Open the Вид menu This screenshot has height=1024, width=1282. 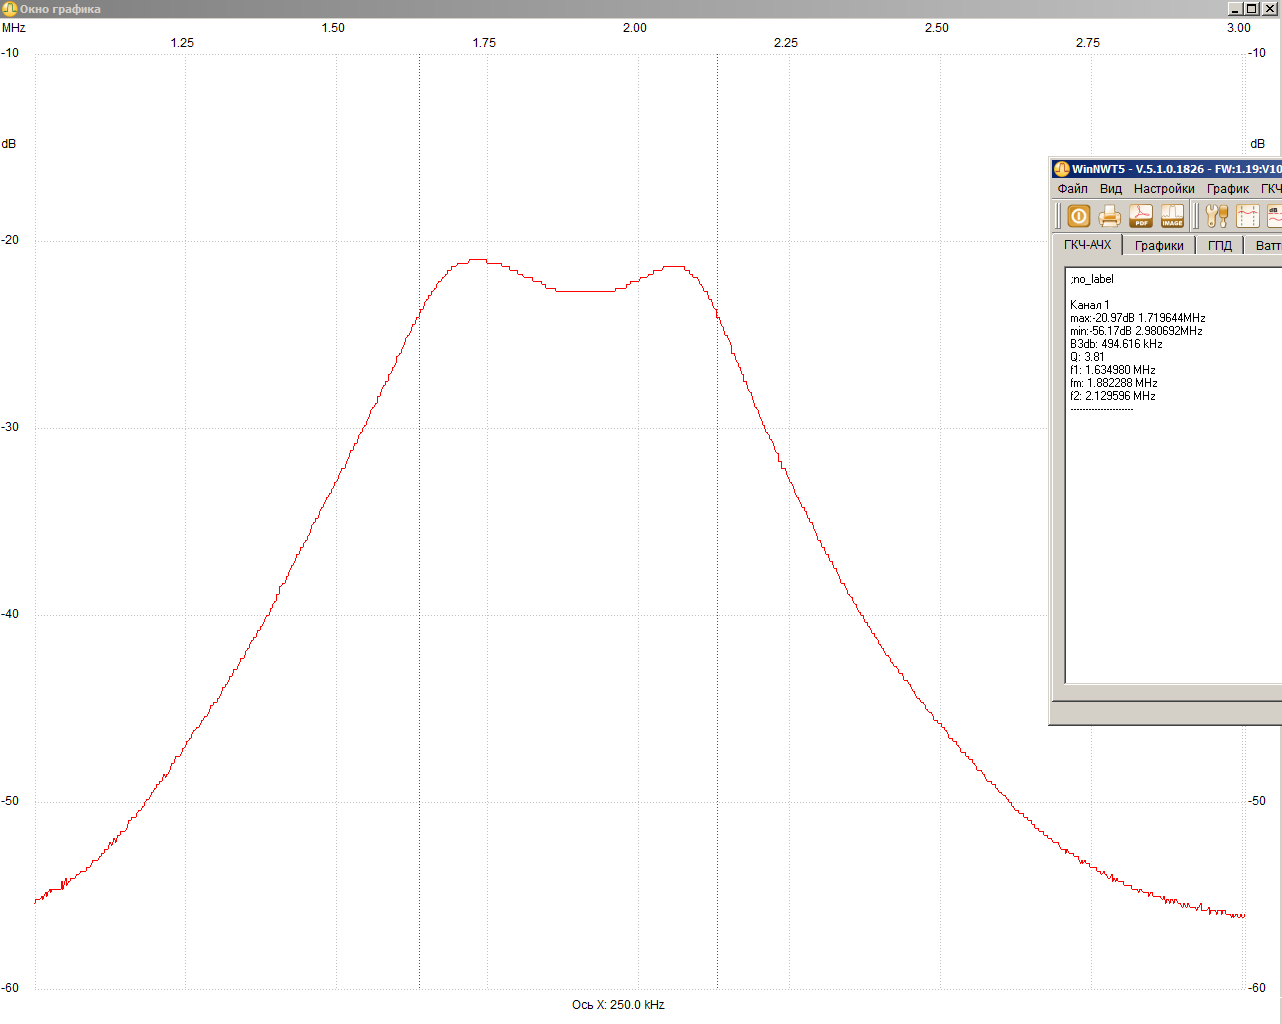click(x=1110, y=189)
